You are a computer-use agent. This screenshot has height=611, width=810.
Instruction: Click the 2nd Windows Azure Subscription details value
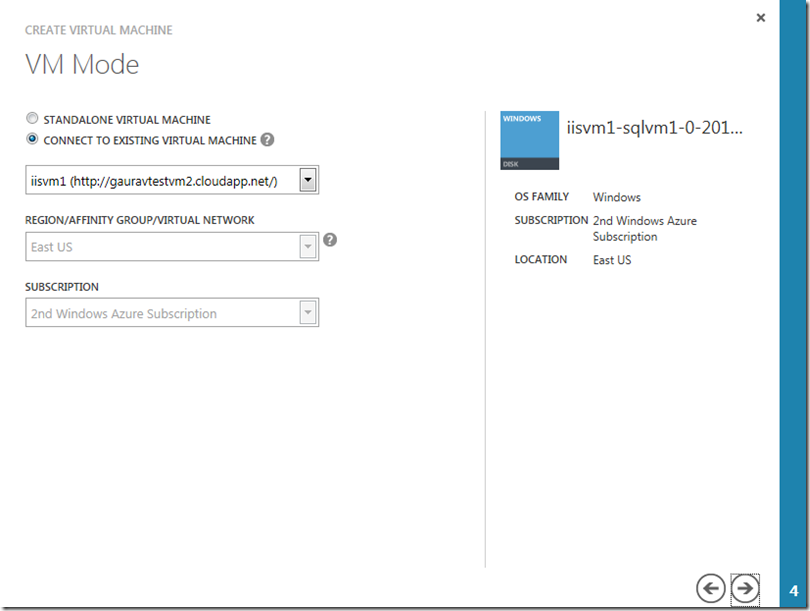pyautogui.click(x=644, y=228)
